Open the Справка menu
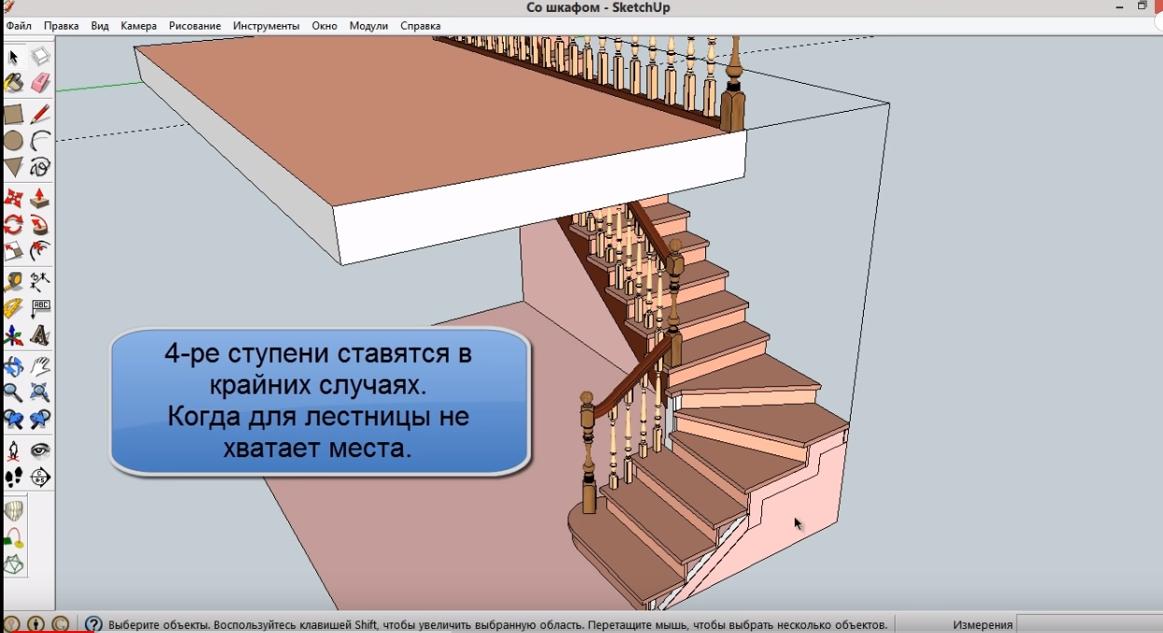This screenshot has height=633, width=1163. (420, 26)
